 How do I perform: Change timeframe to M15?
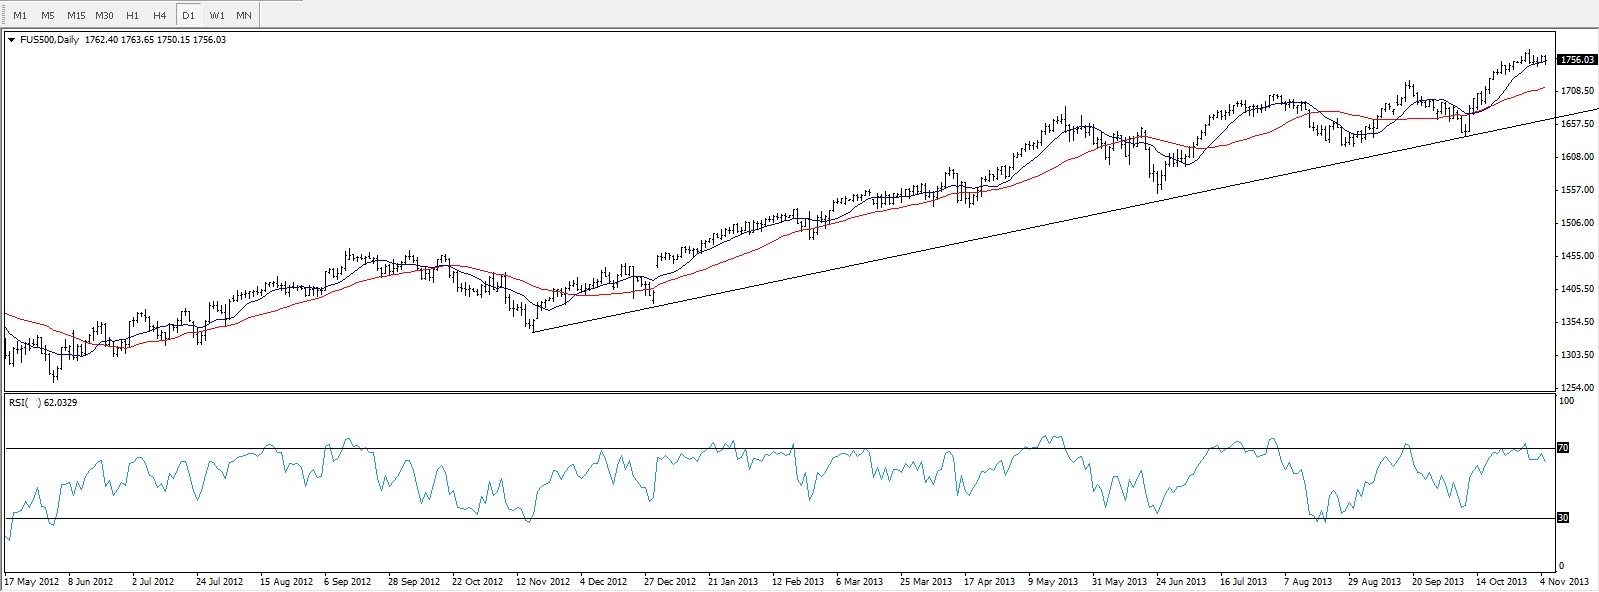point(76,15)
